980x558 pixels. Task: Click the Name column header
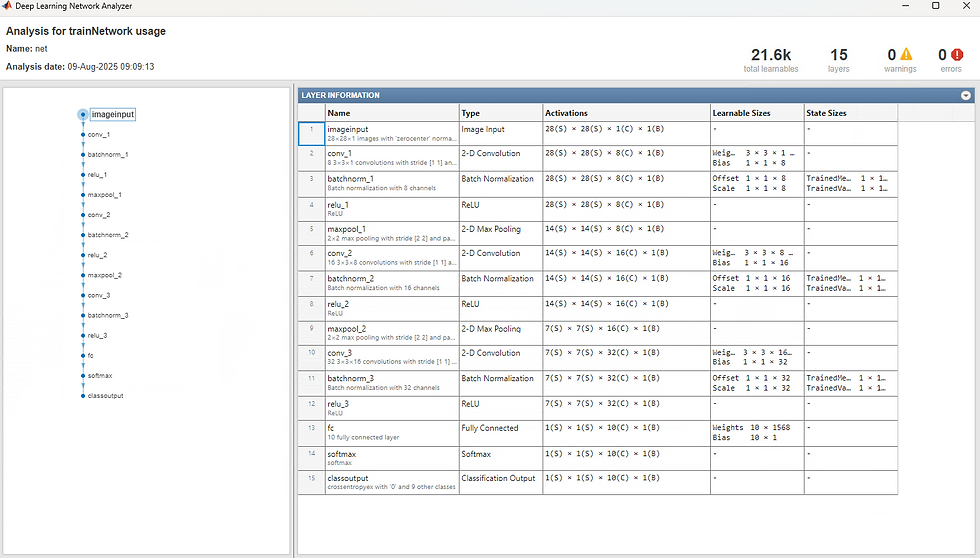pos(392,113)
